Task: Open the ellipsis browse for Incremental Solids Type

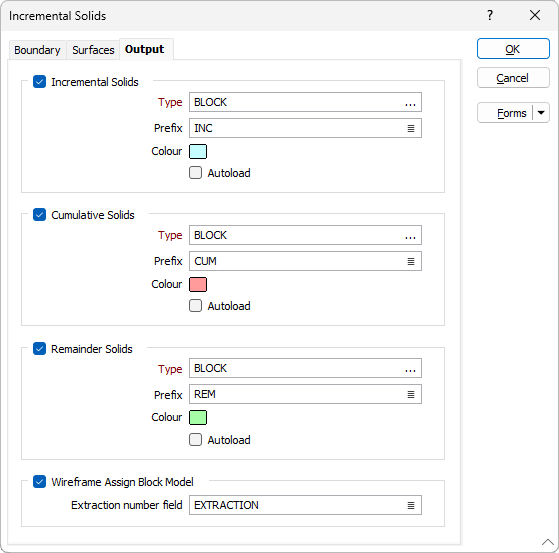Action: click(410, 103)
